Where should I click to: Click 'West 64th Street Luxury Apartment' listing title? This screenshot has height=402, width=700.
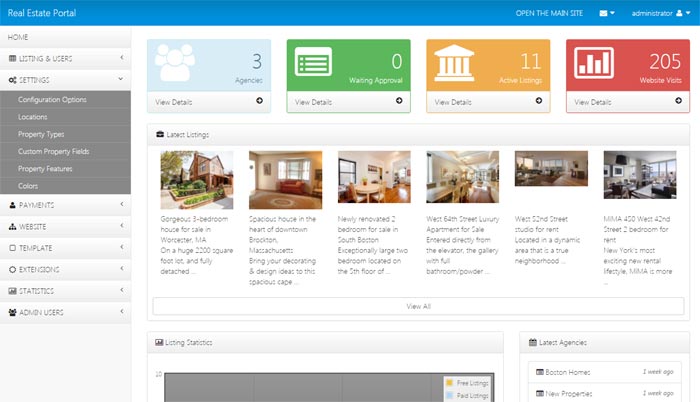462,224
